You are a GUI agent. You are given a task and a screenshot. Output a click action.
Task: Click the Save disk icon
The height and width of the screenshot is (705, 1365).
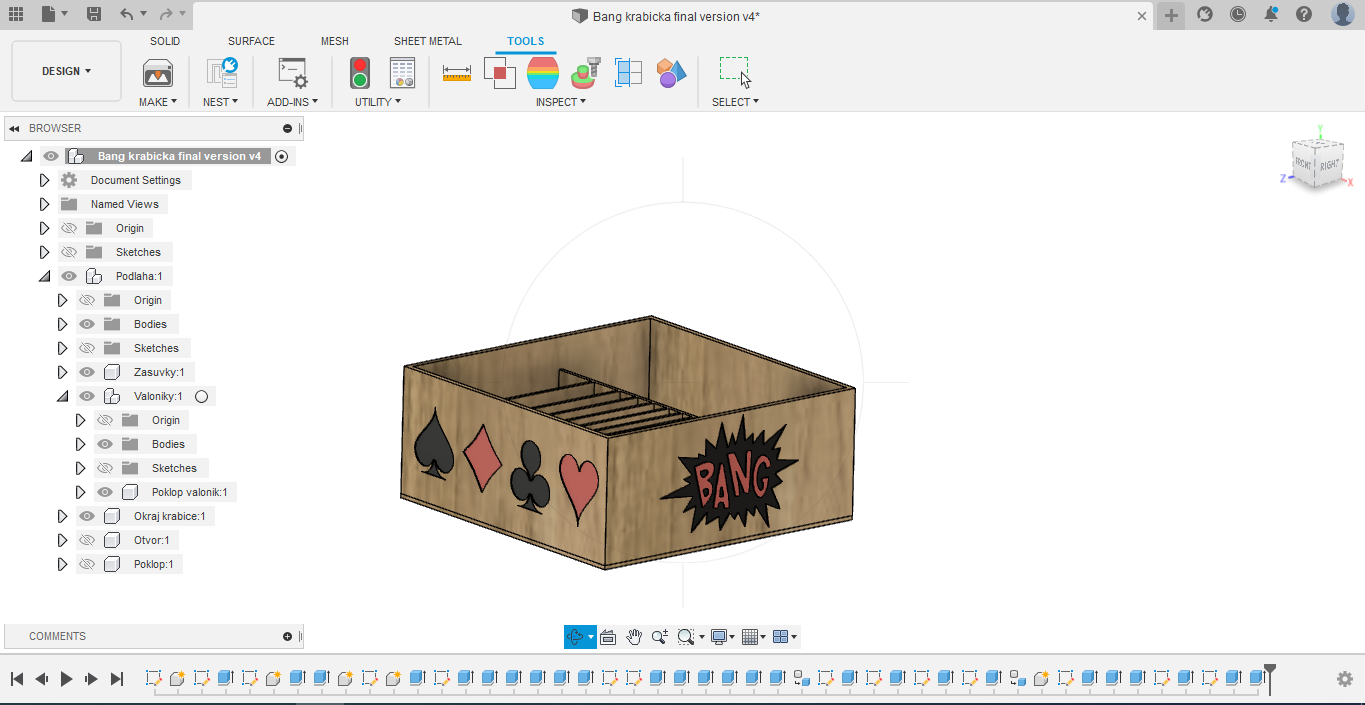[94, 14]
